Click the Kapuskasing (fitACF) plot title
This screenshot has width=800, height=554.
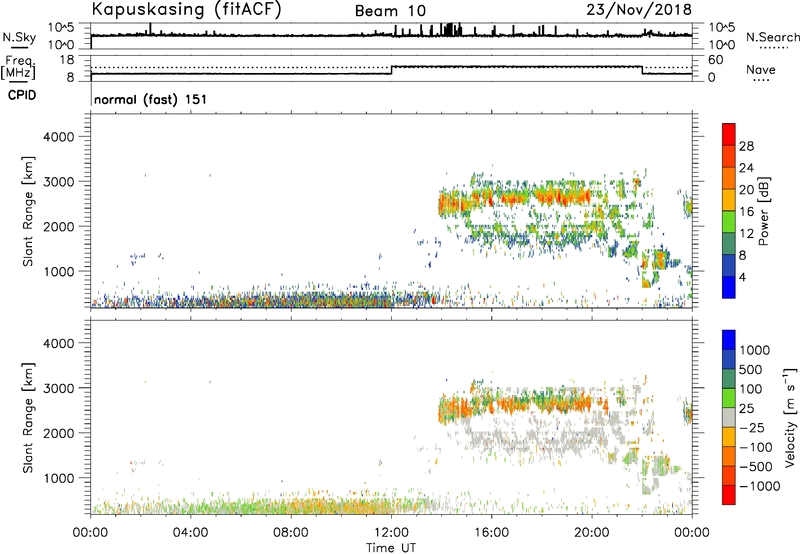(186, 9)
